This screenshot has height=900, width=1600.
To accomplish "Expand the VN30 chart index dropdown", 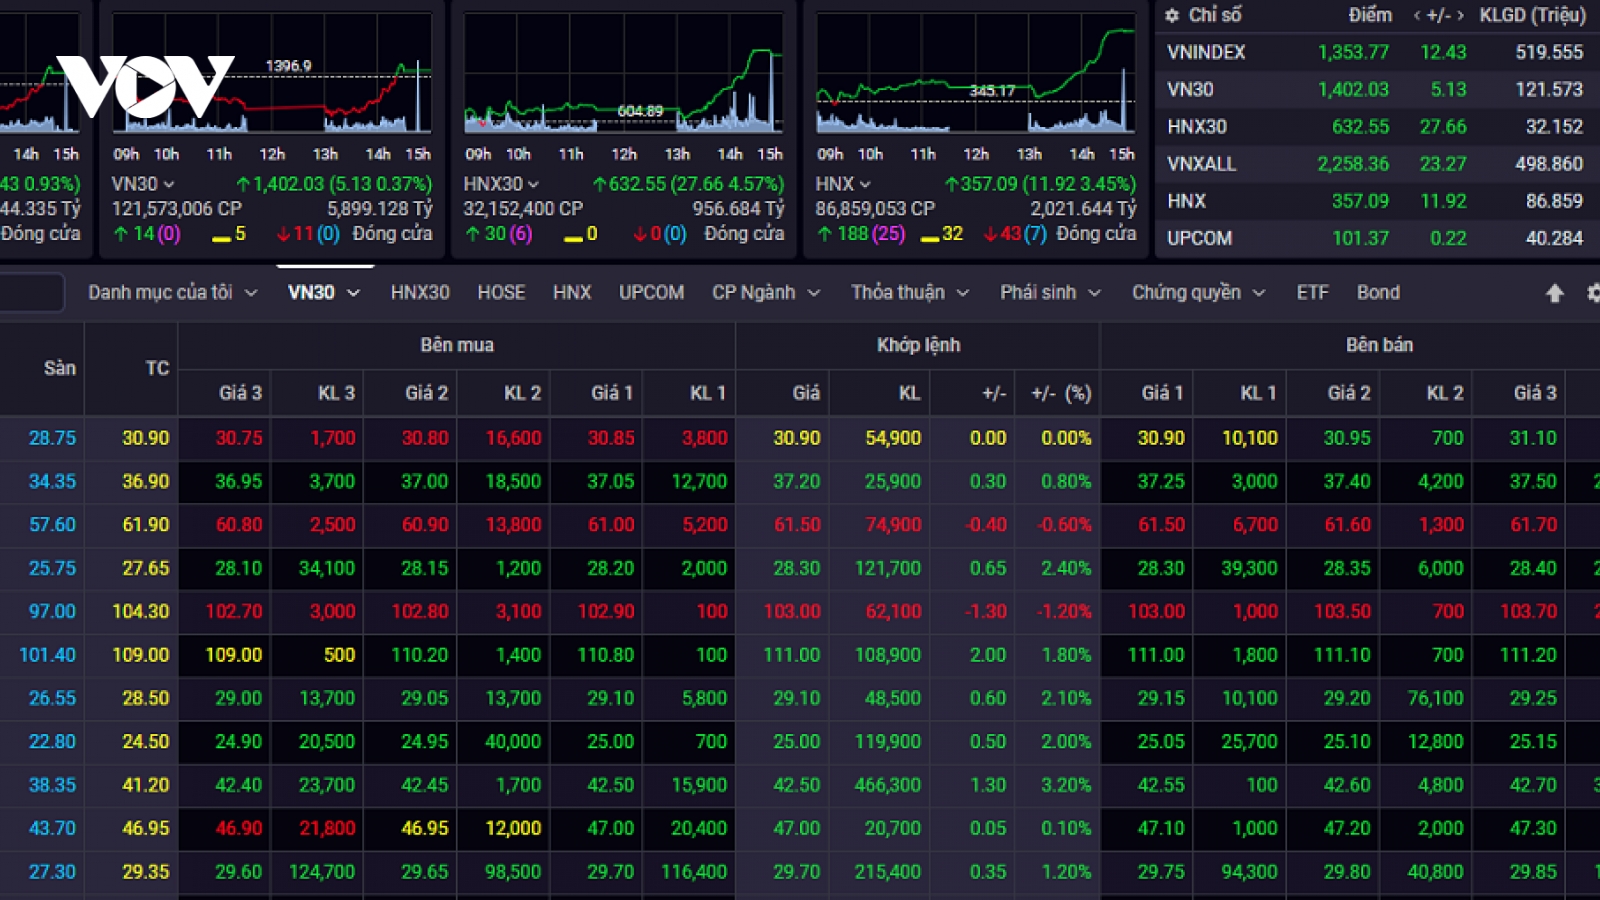I will (169, 184).
